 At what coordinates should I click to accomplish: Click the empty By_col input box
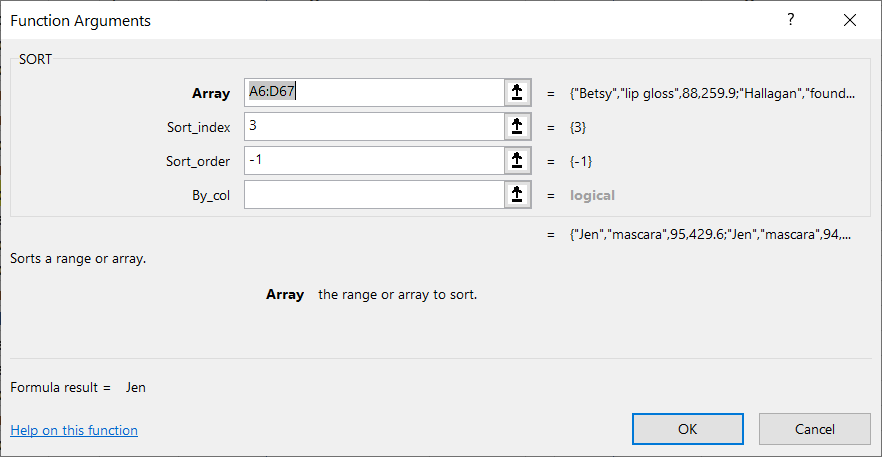pos(373,195)
